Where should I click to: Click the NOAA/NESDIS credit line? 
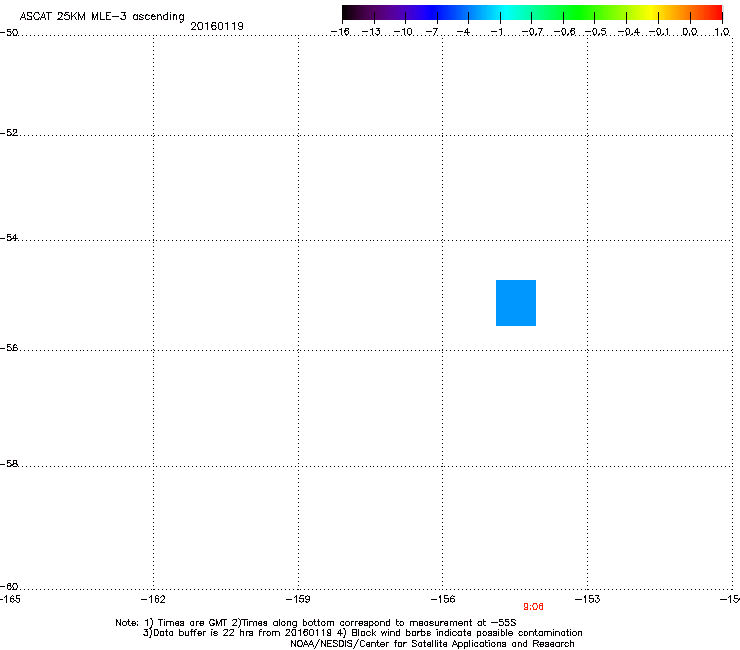coord(432,644)
